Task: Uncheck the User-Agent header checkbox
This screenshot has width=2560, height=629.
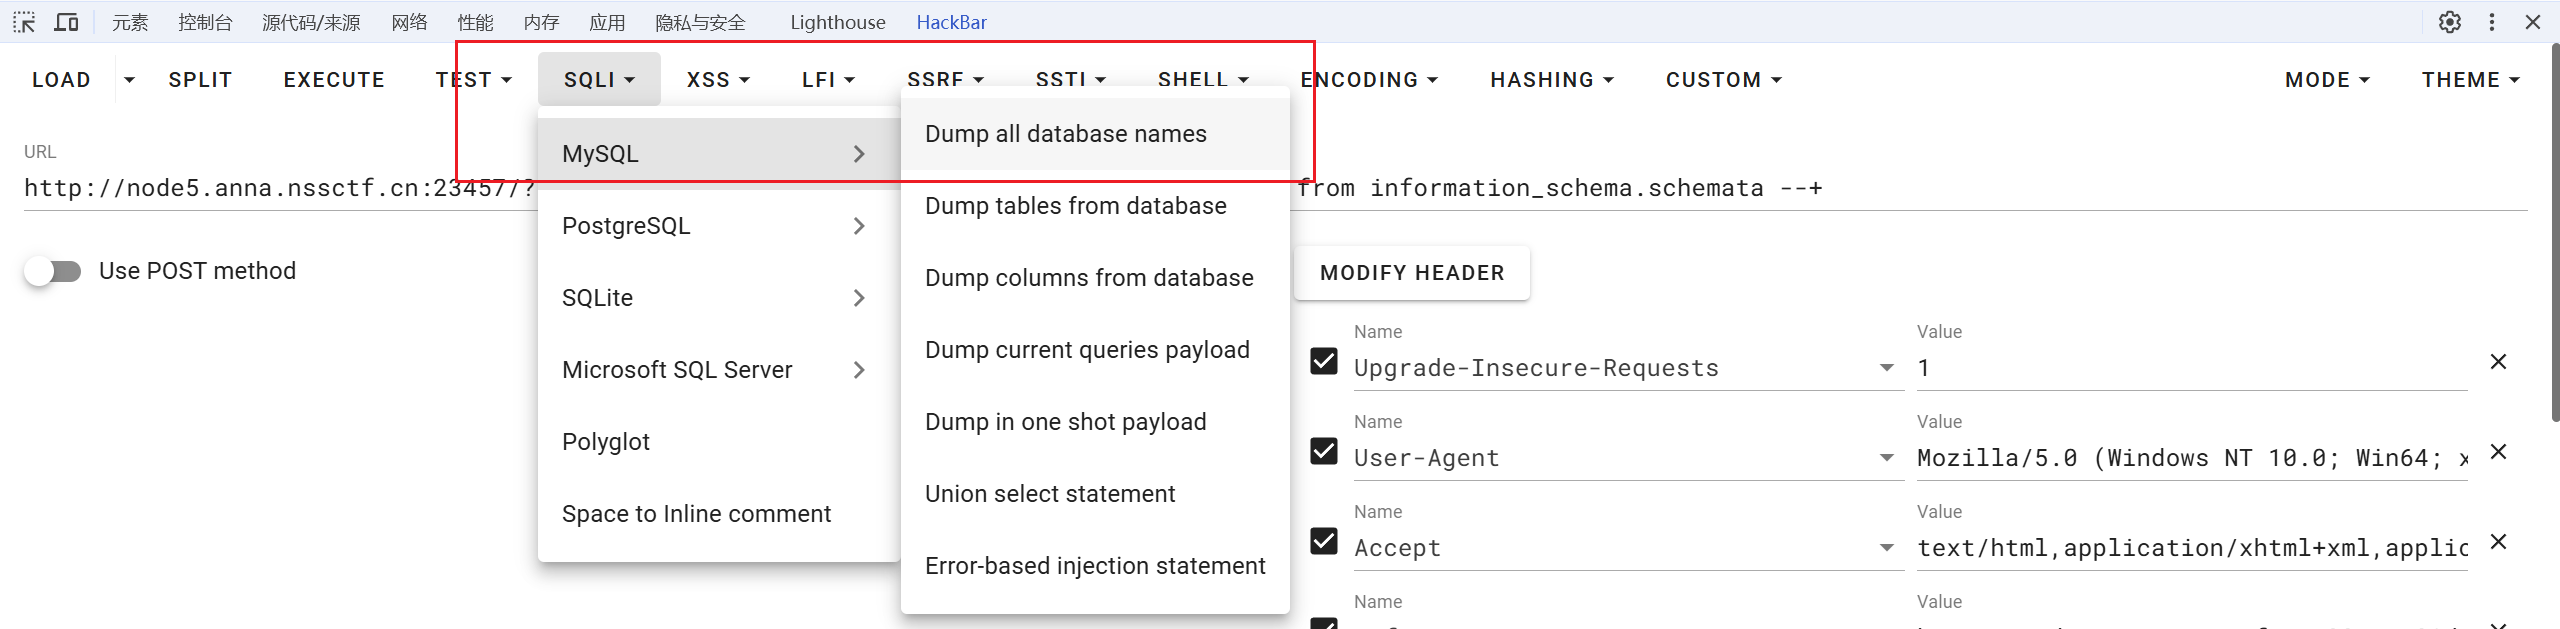Action: coord(1324,451)
